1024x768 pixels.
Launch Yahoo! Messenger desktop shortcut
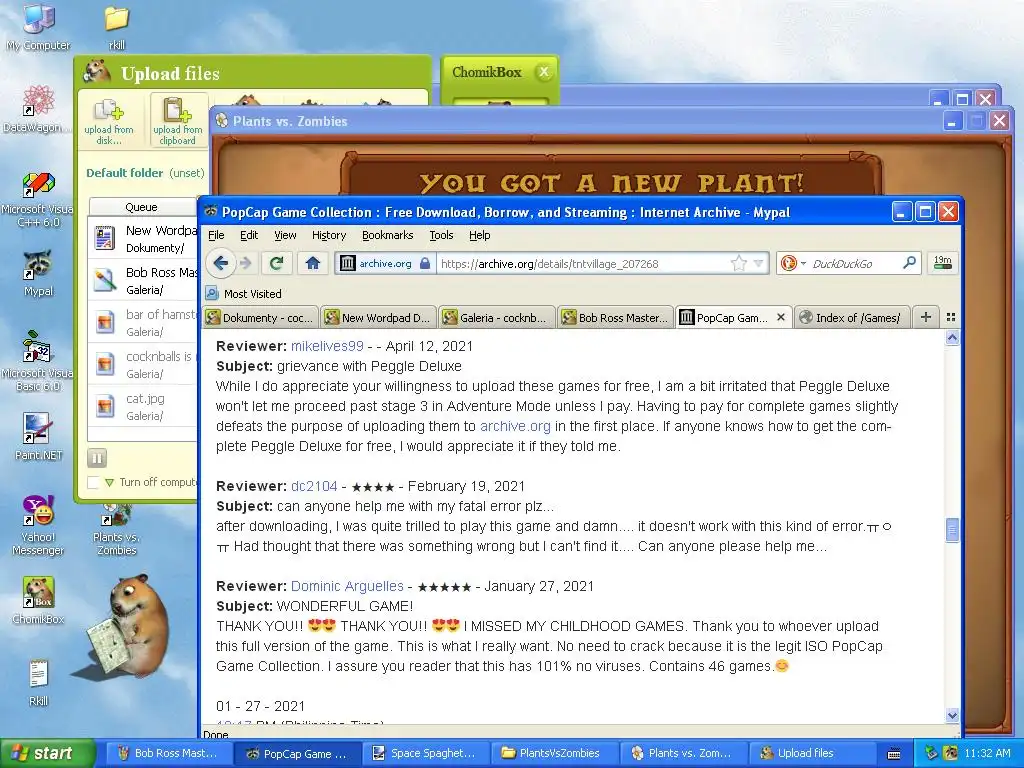38,526
